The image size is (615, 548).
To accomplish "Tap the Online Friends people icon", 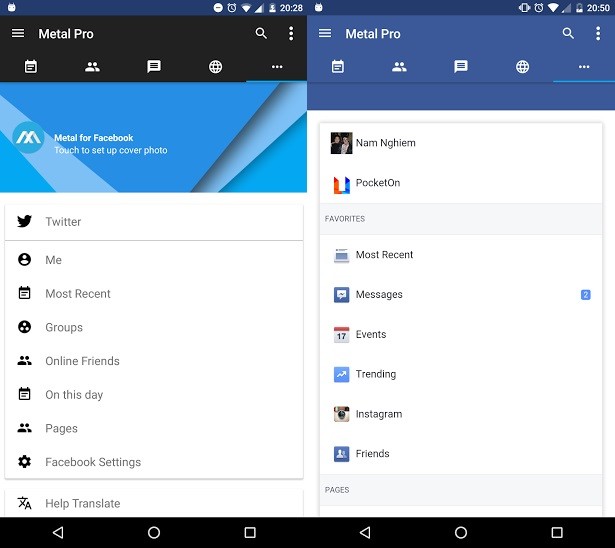I will click(x=24, y=360).
